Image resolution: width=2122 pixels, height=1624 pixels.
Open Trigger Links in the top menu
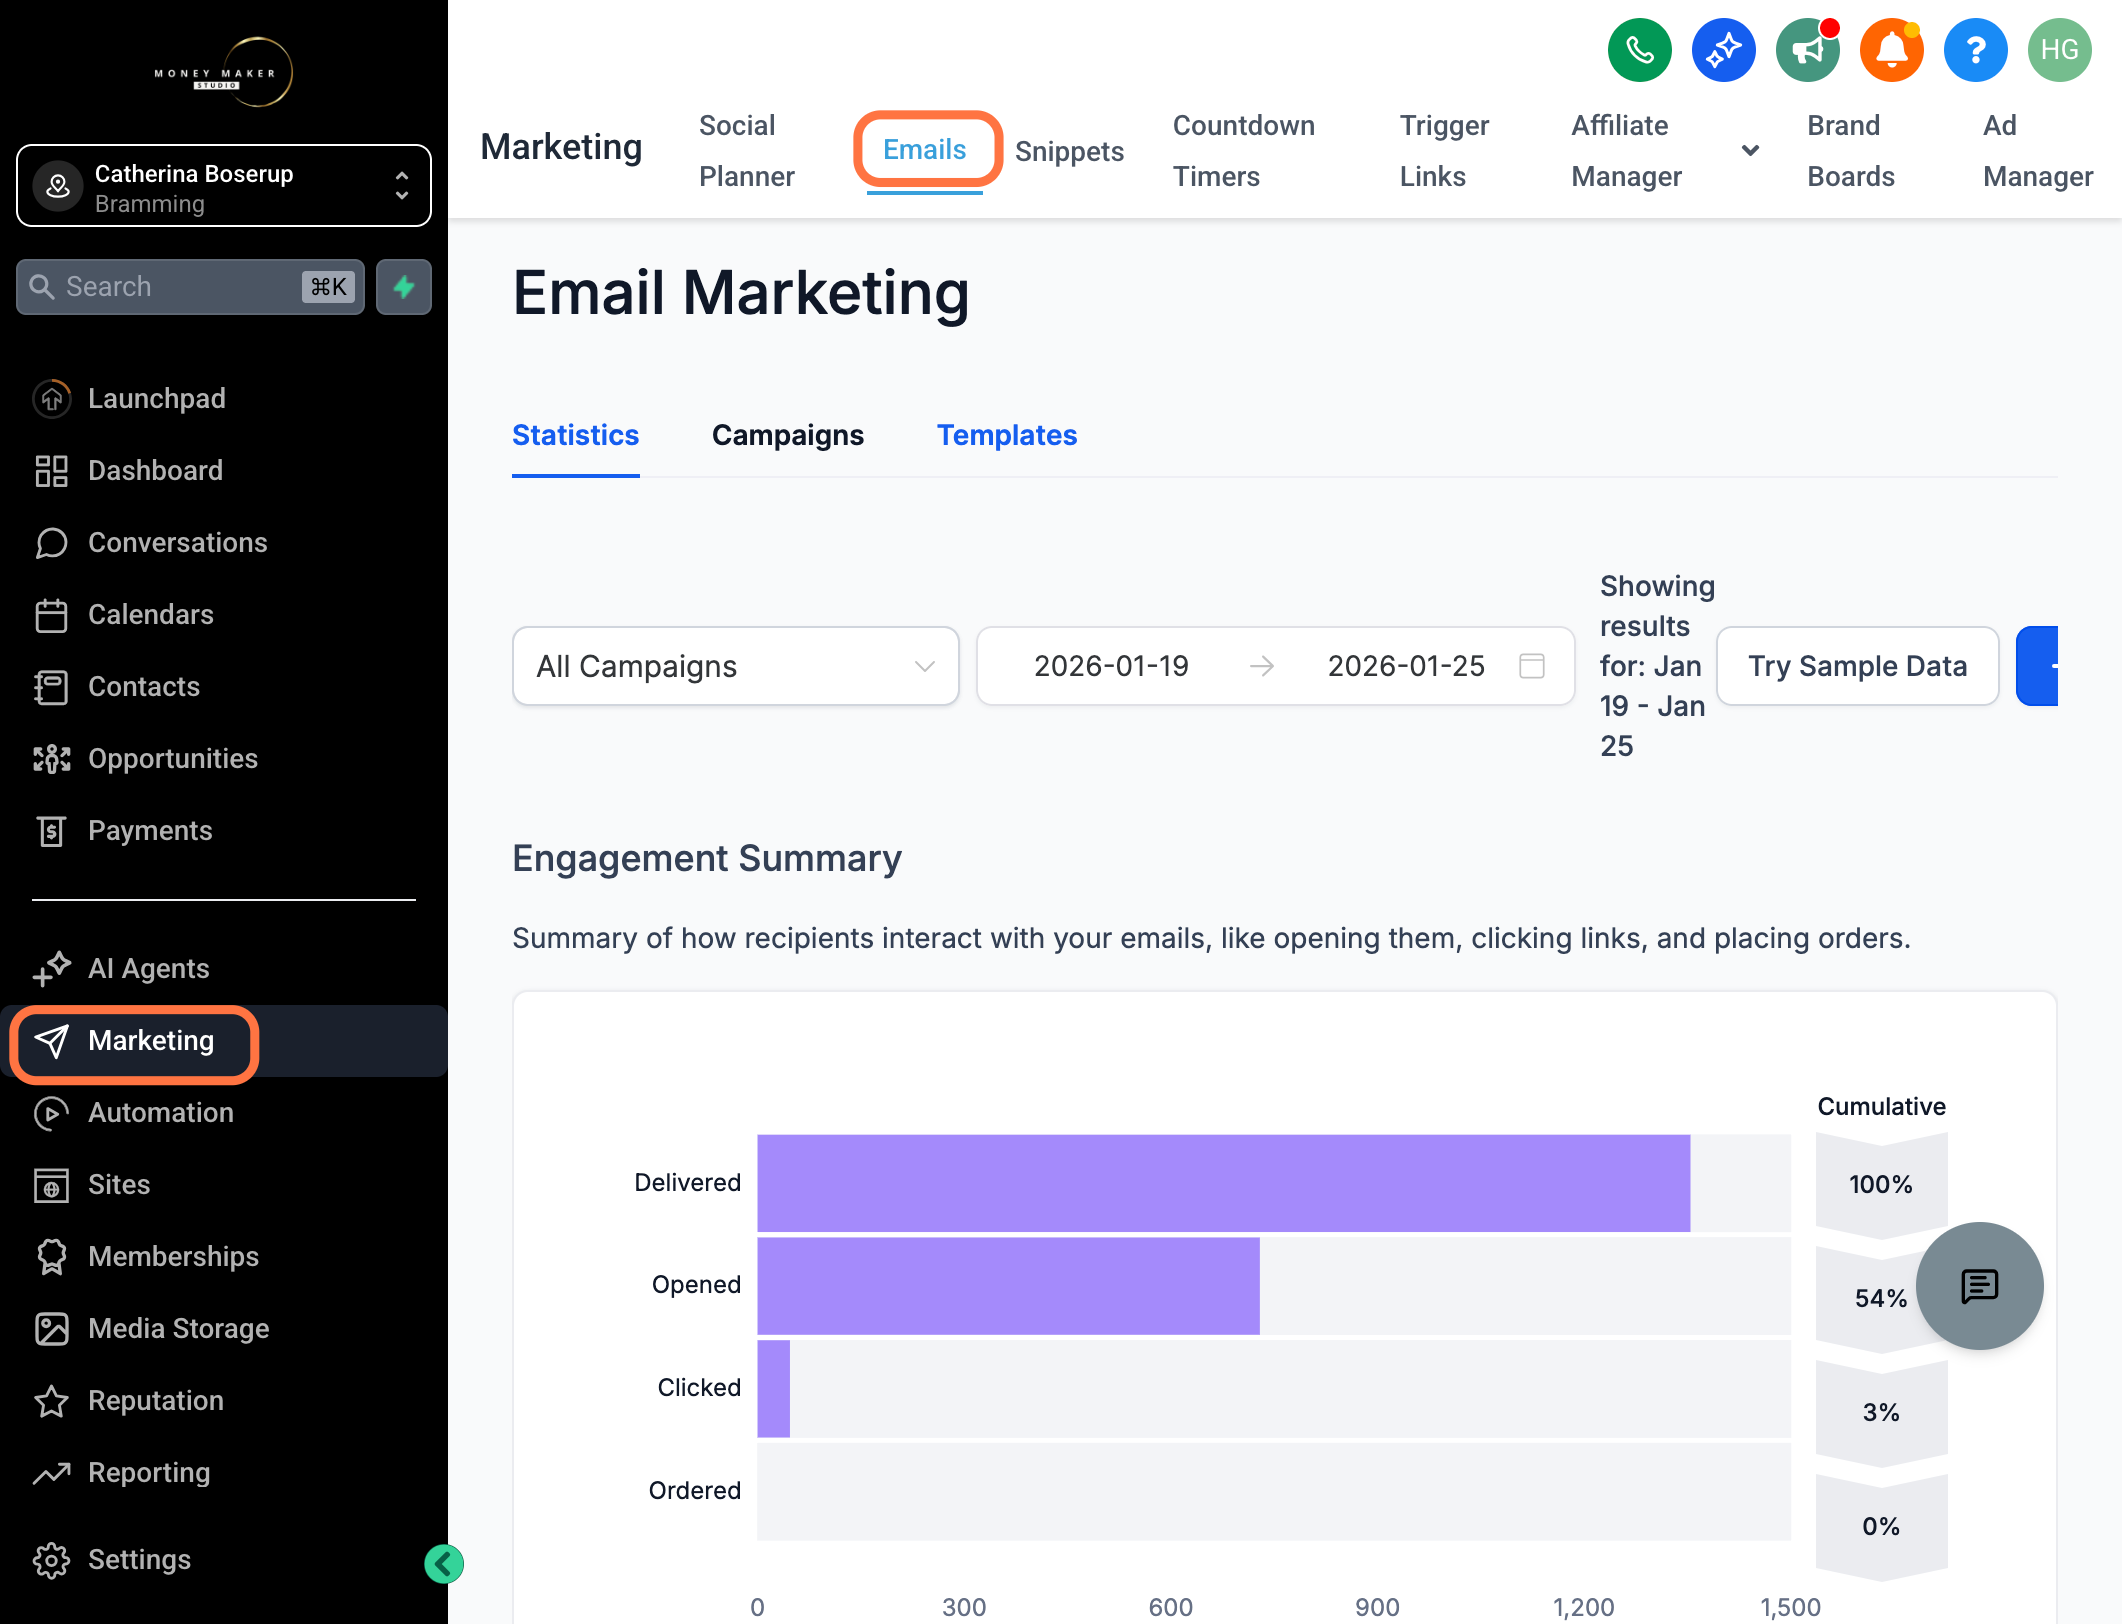point(1444,150)
